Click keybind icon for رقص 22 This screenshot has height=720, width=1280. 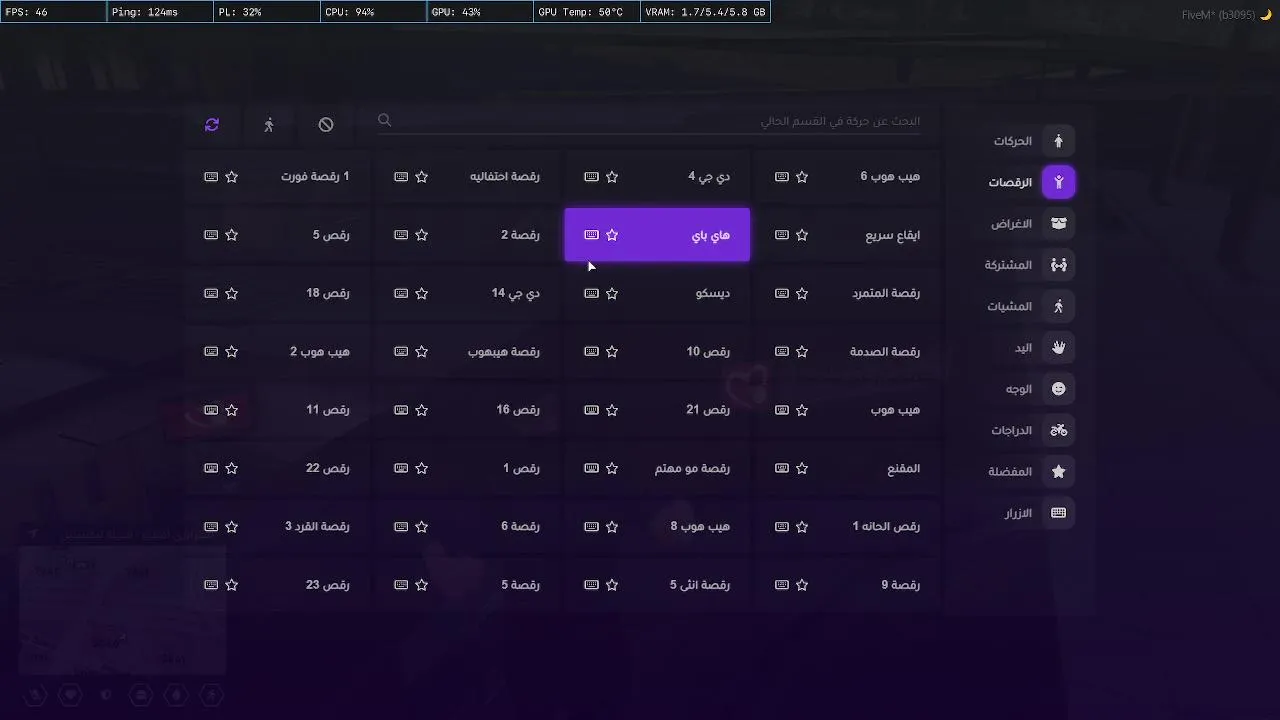tap(211, 469)
